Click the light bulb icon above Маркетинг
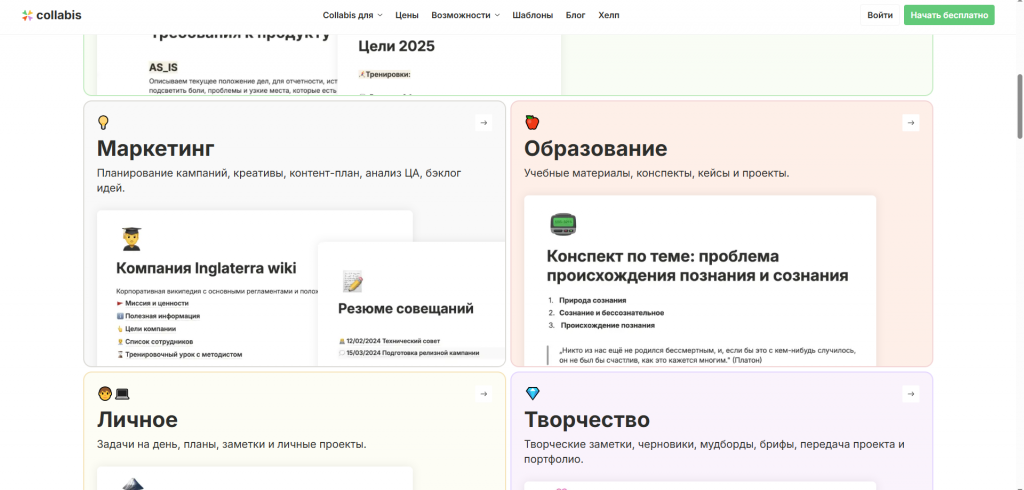Image resolution: width=1024 pixels, height=490 pixels. [103, 123]
